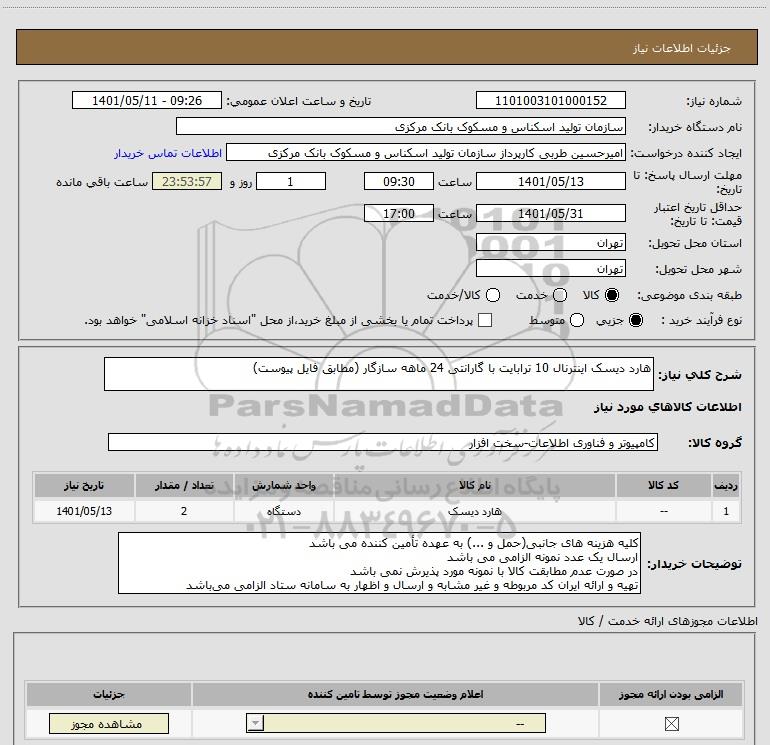
Task: Click announcement date field 1401/05/11 - 09:26
Action: [147, 100]
